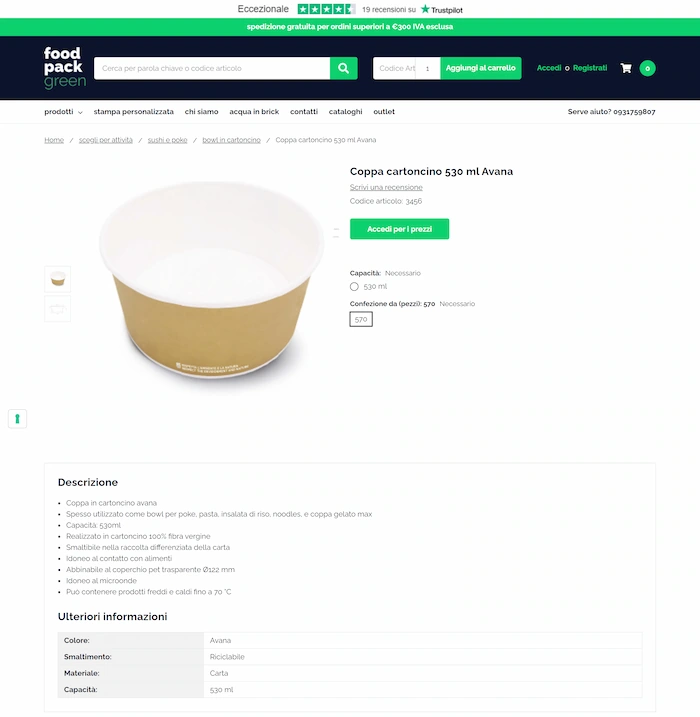Select the 570 pieces pack option
Viewport: 700px width, 717px height.
361,319
